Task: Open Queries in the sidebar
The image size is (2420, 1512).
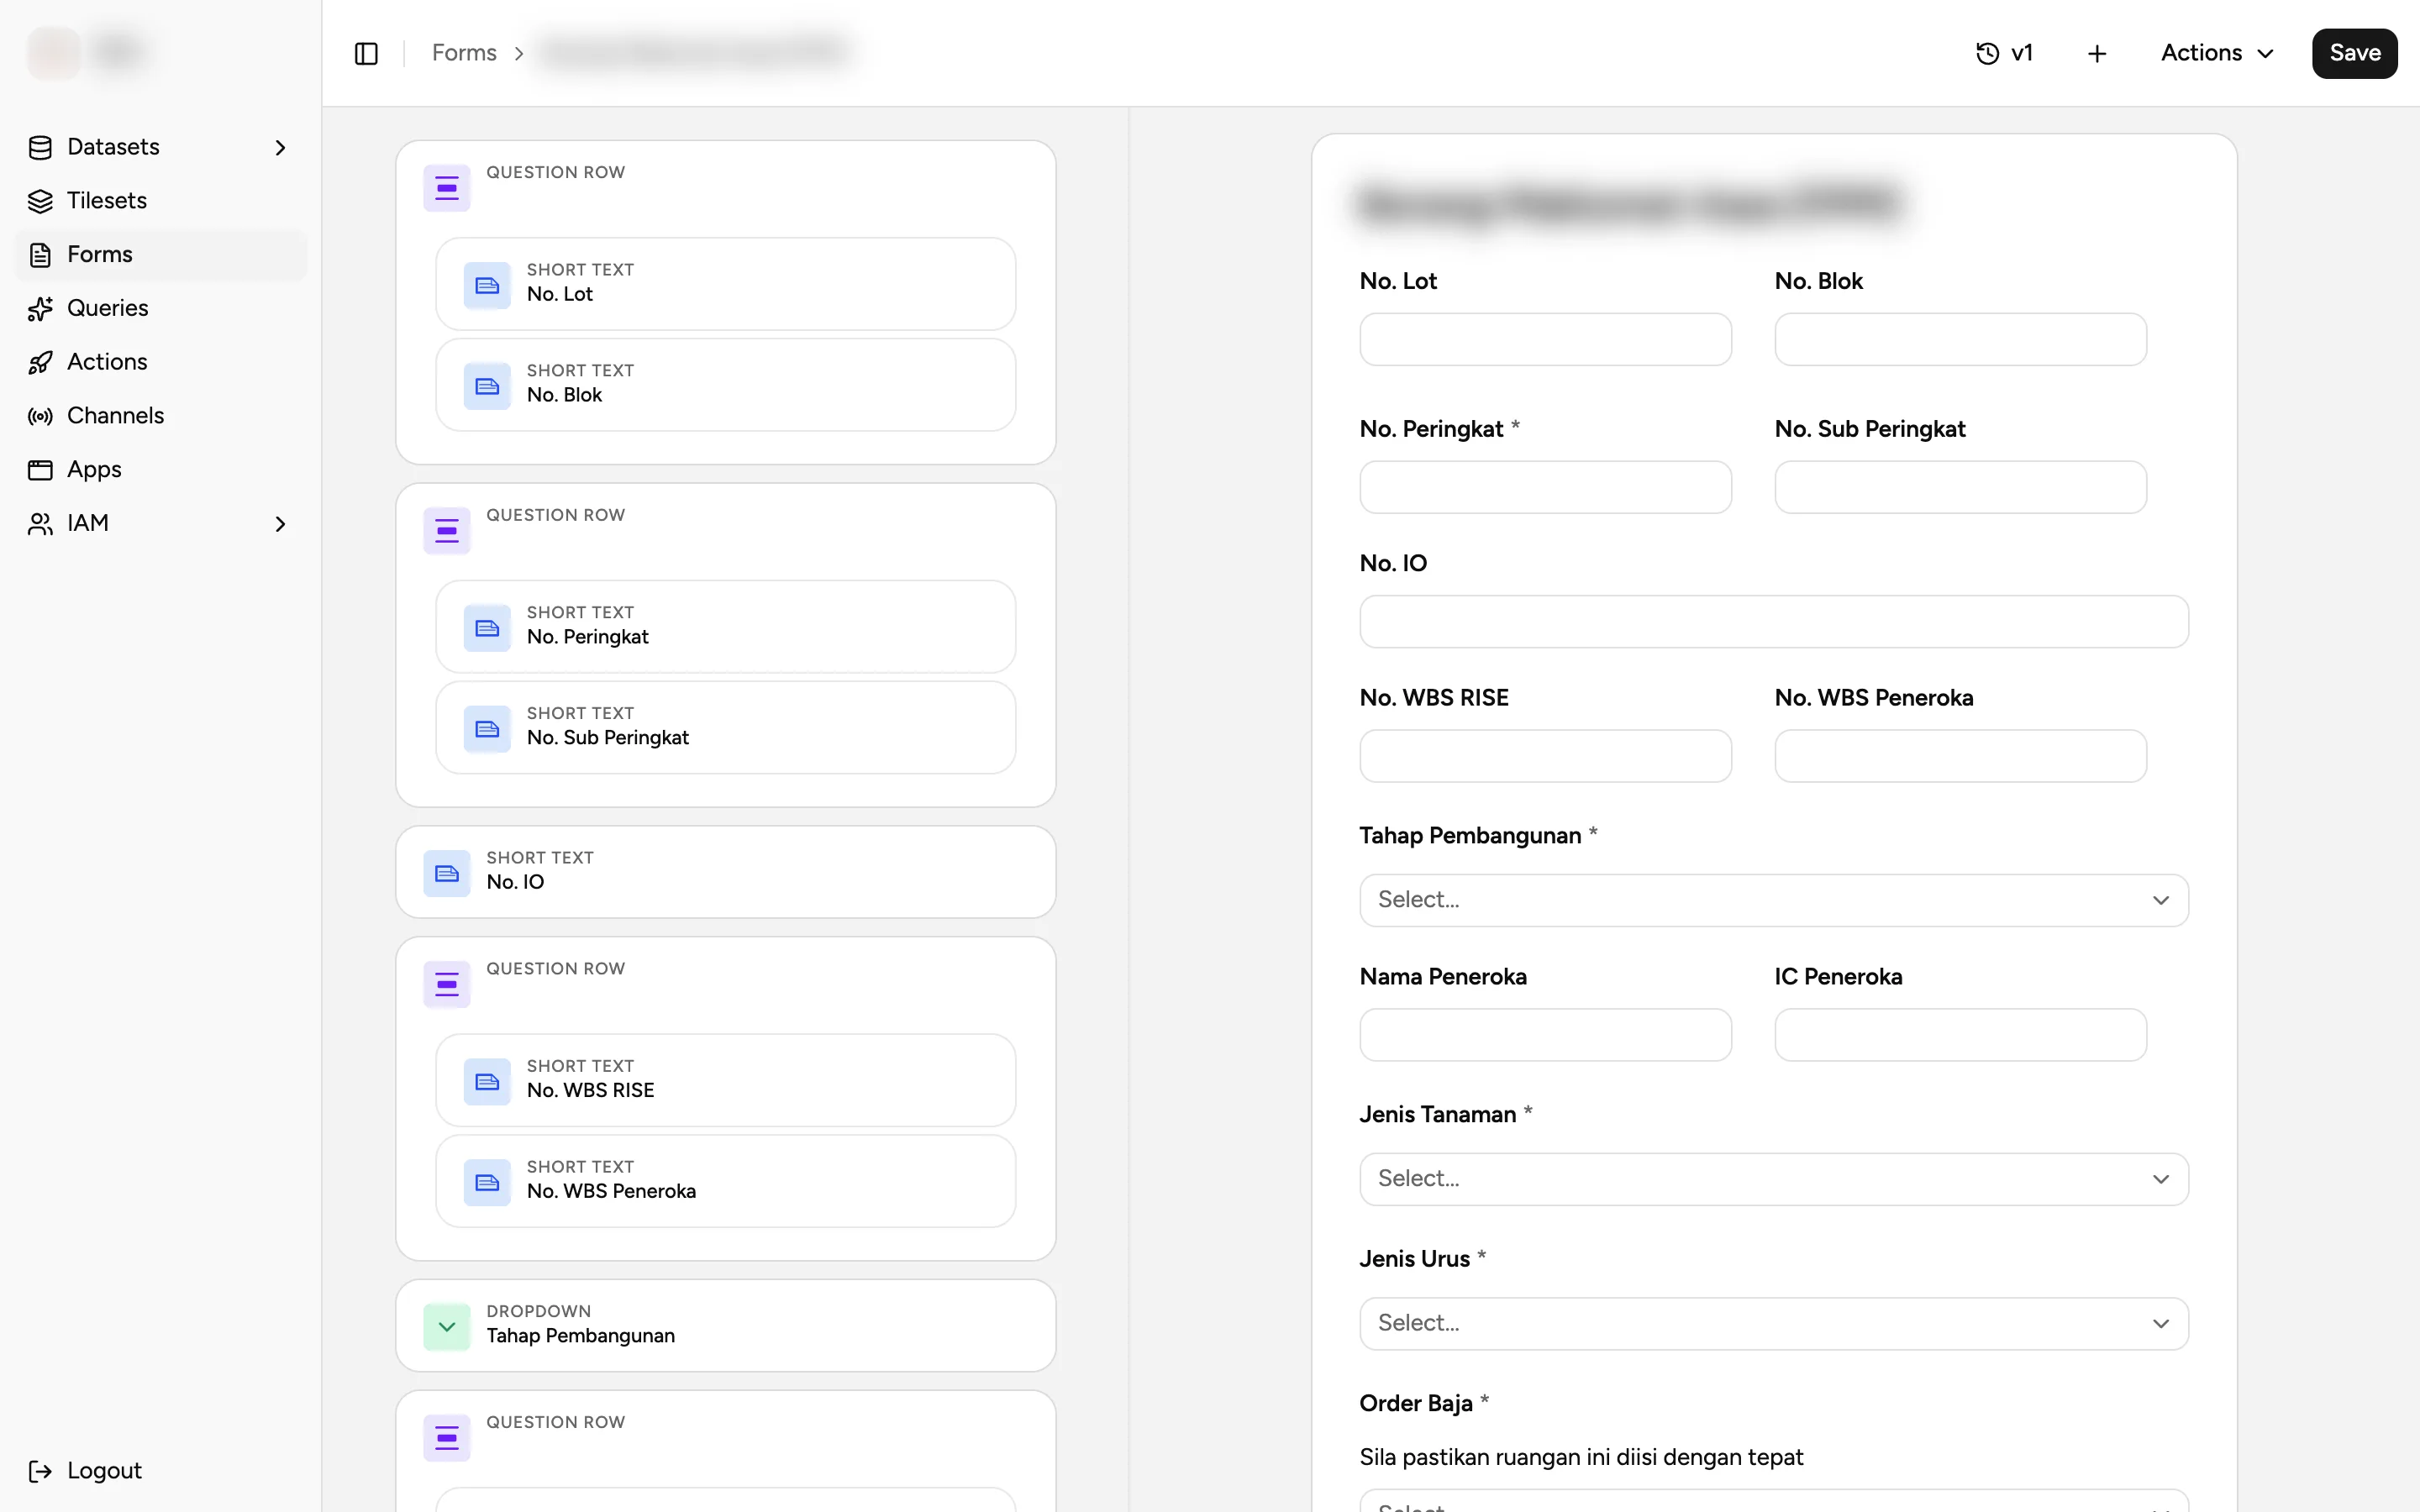Action: point(160,308)
